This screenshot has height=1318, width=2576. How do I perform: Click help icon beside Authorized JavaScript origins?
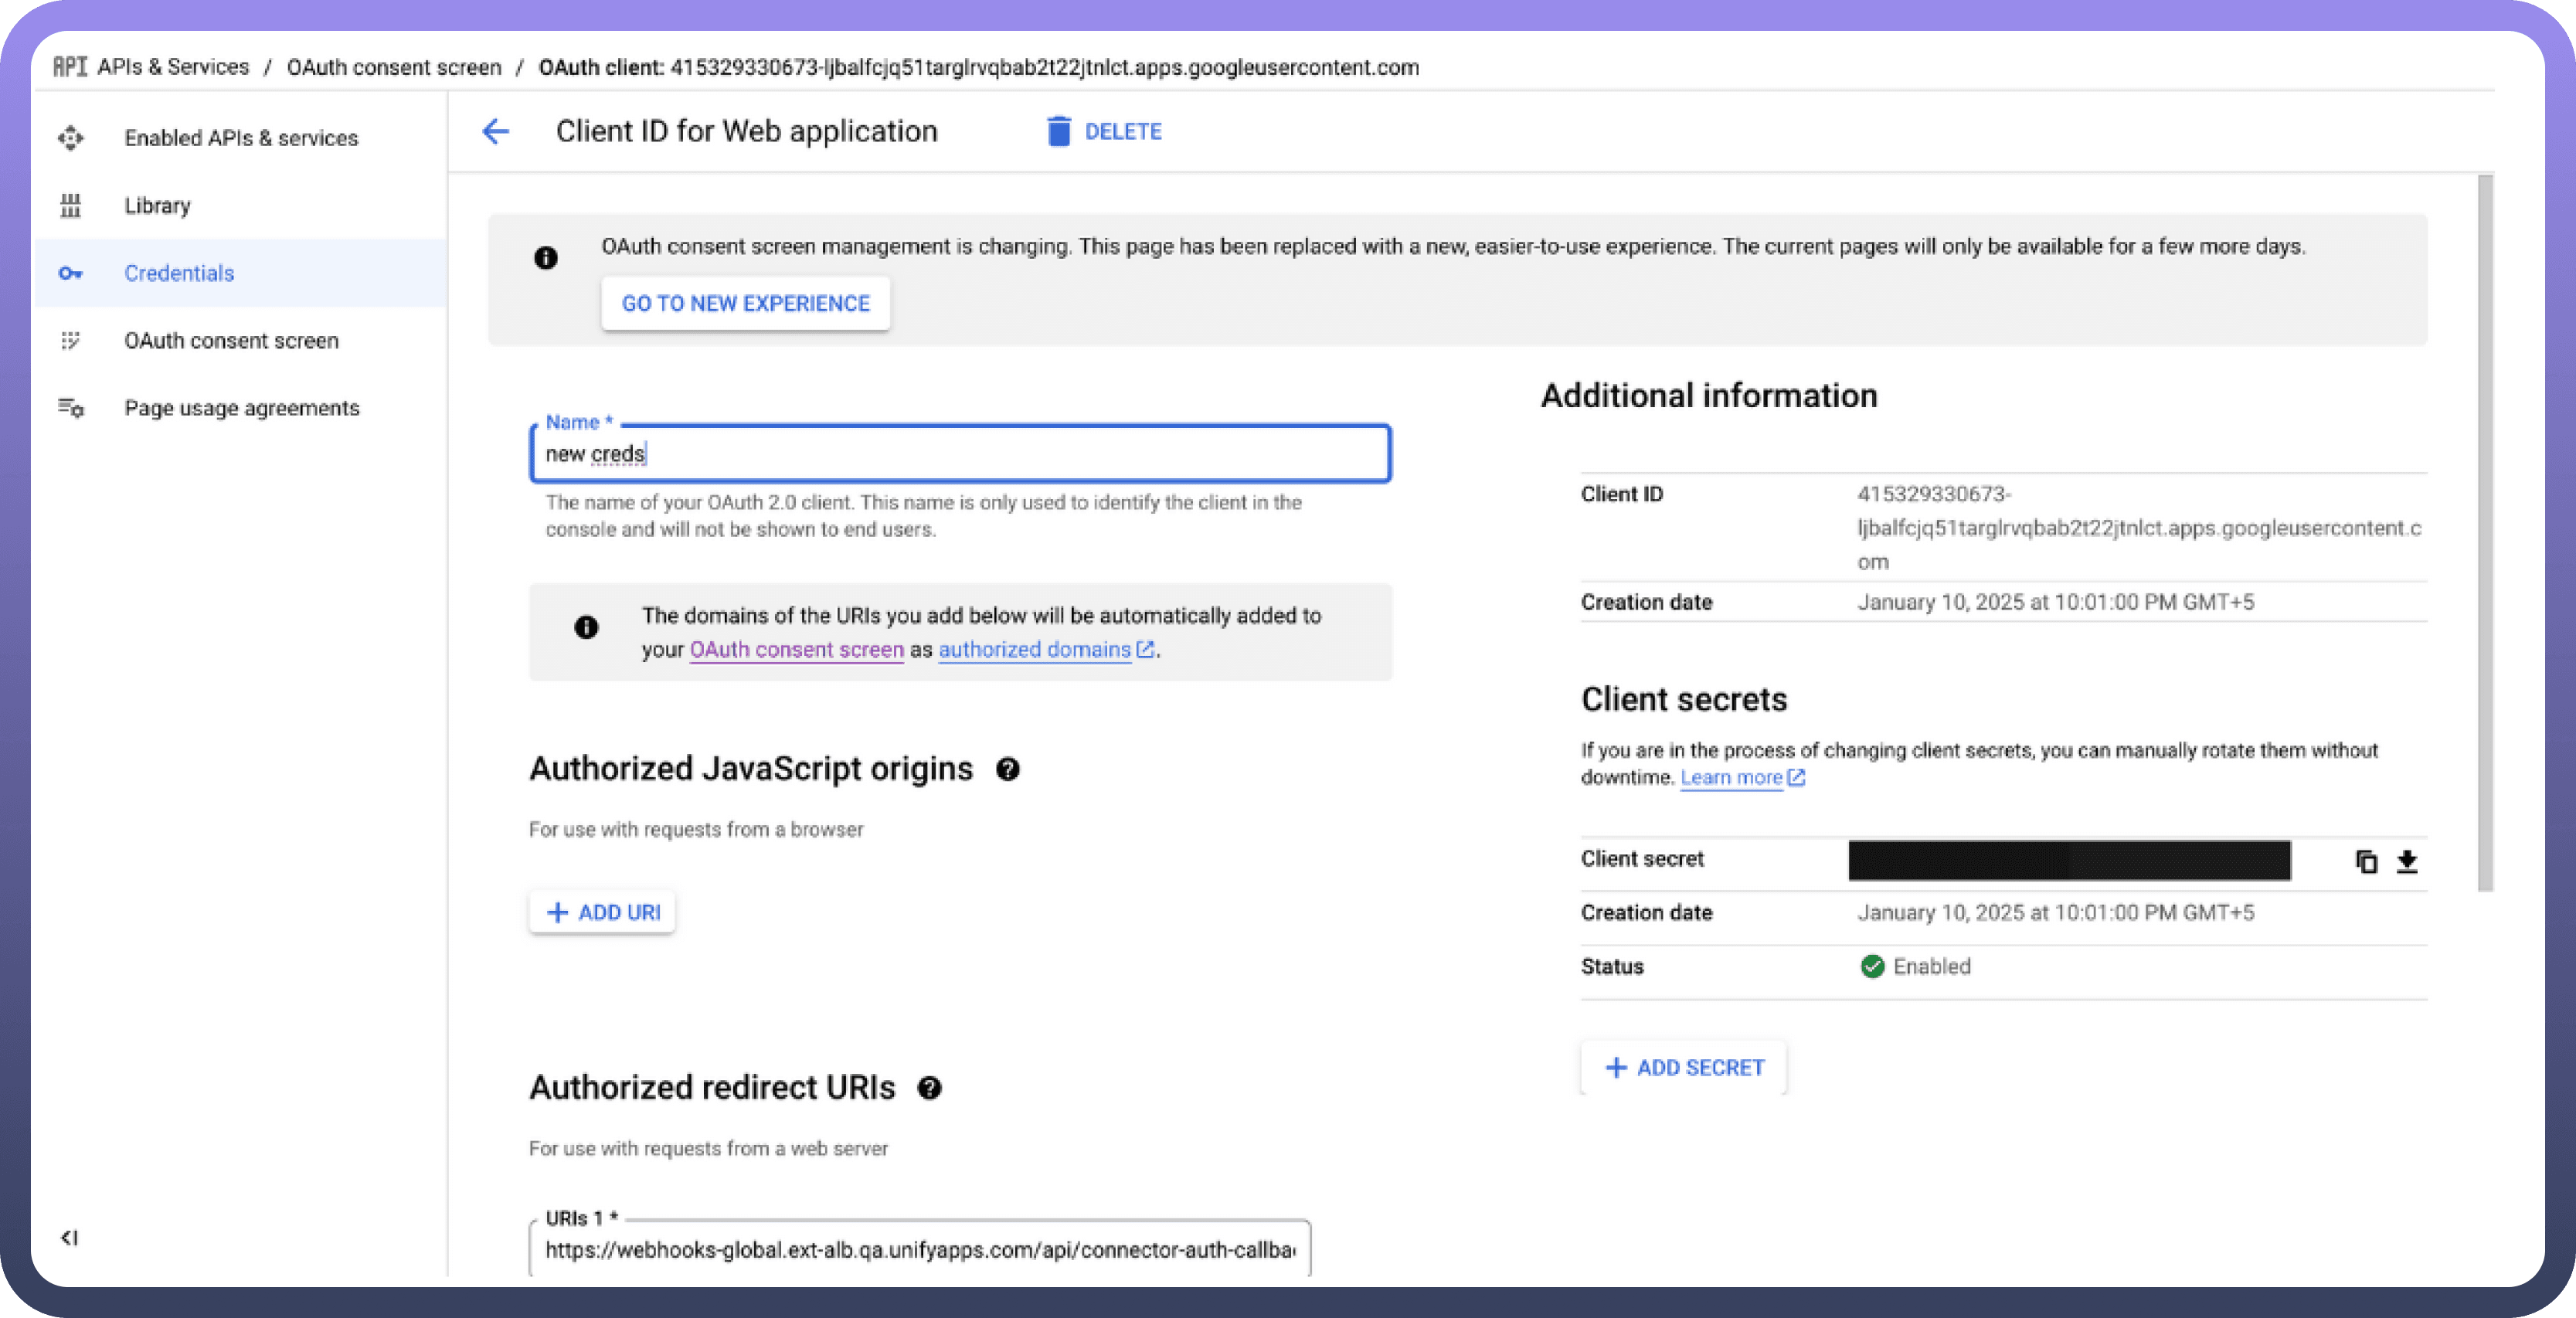(1008, 769)
